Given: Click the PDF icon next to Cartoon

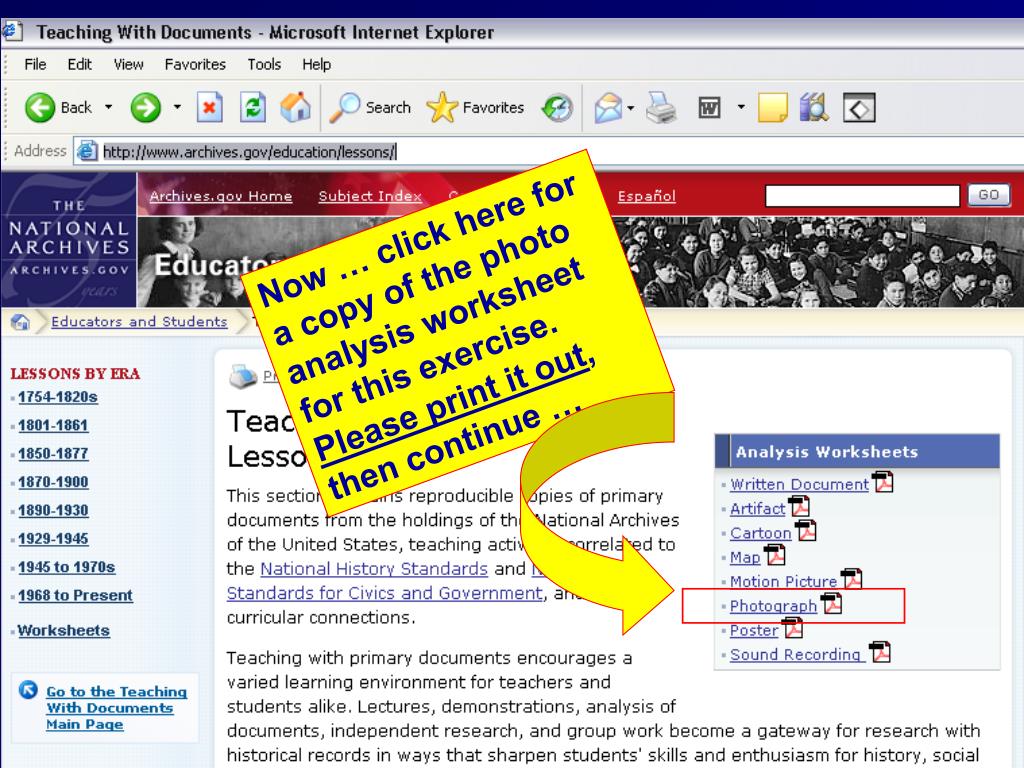Looking at the screenshot, I should (806, 531).
